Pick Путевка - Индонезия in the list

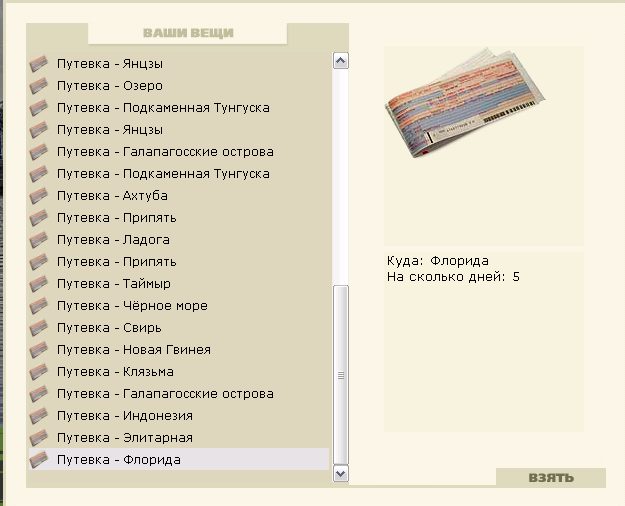coord(179,416)
